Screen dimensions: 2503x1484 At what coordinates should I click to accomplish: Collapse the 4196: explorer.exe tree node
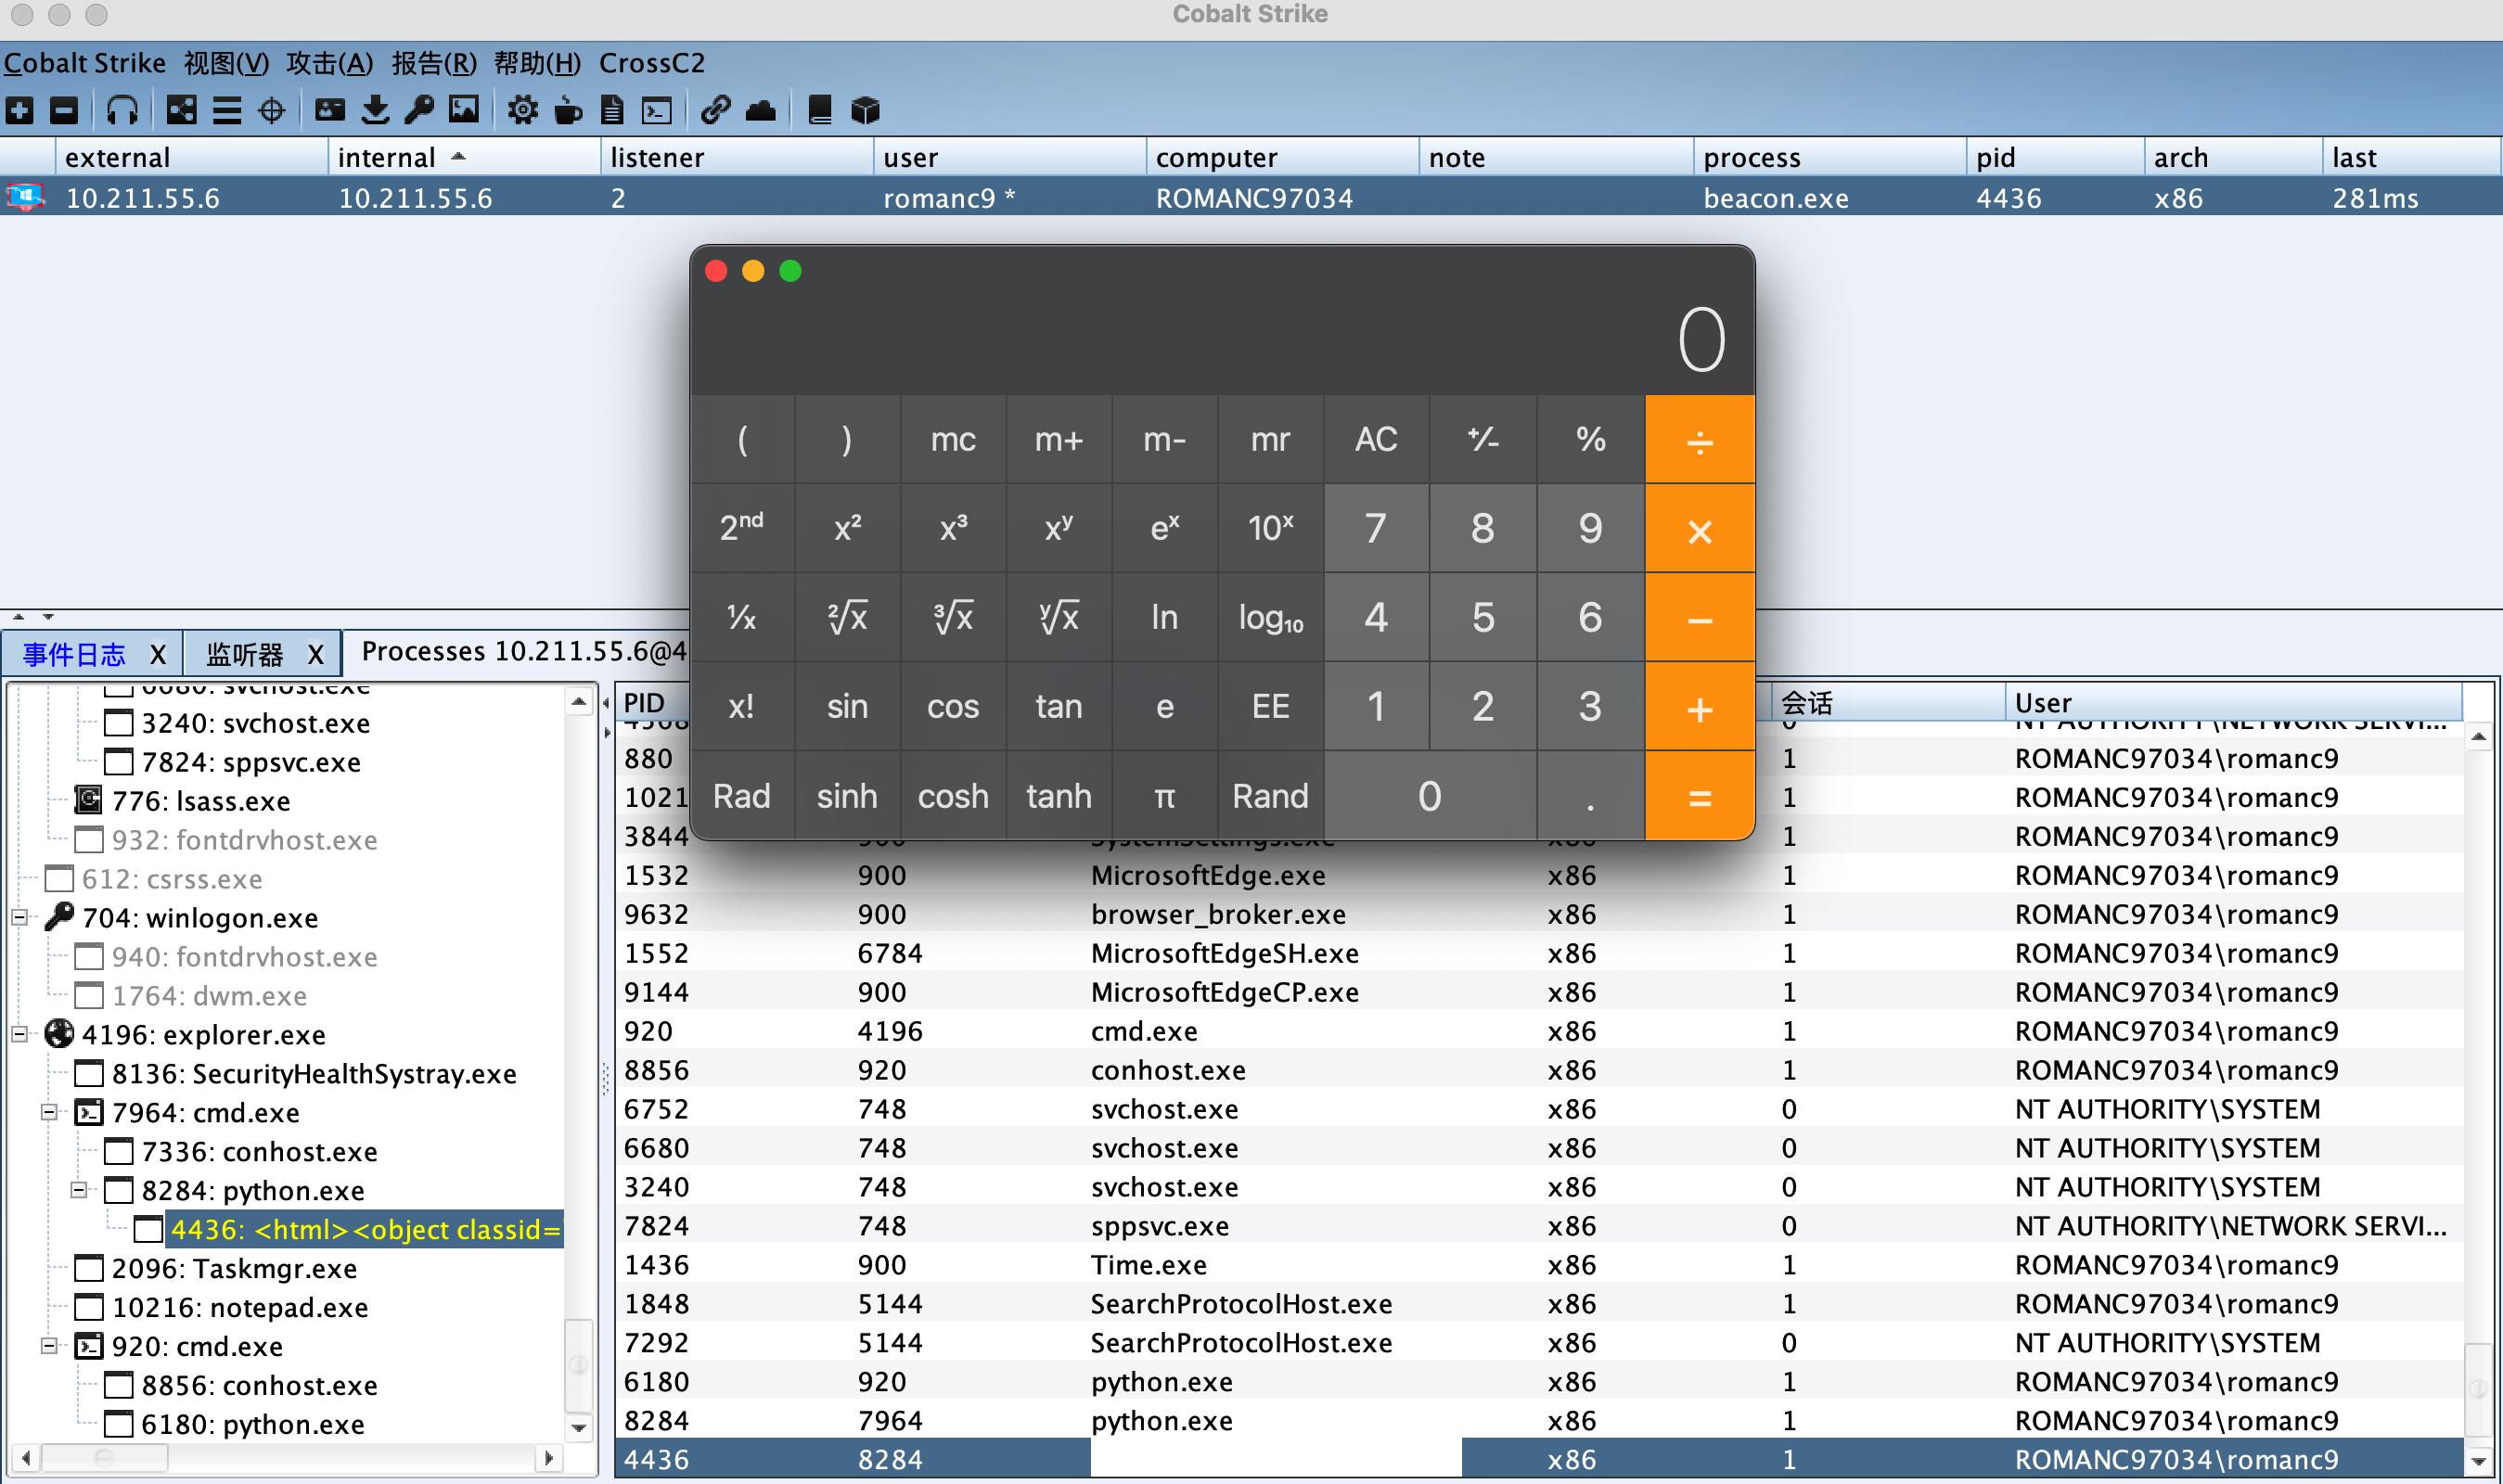19,1033
